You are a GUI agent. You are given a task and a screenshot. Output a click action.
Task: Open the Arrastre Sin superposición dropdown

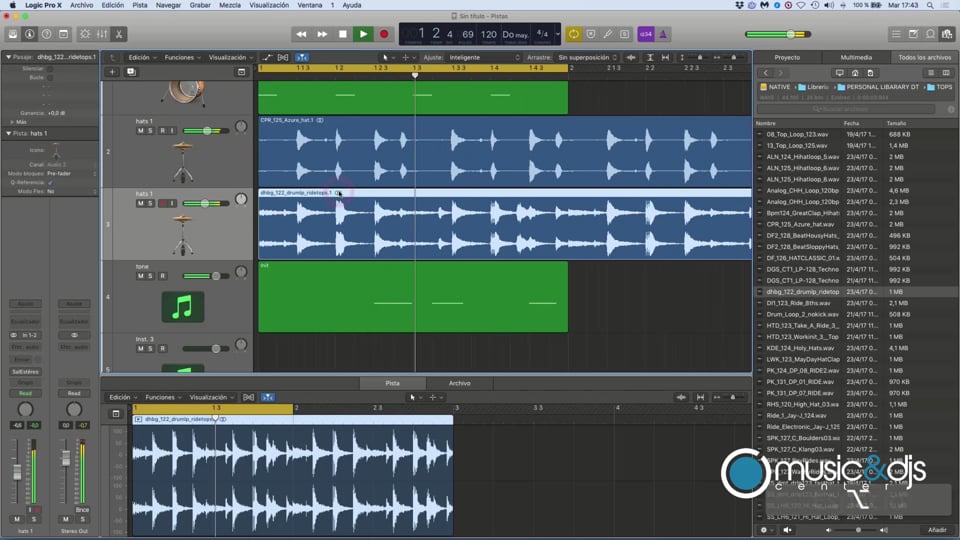[587, 58]
